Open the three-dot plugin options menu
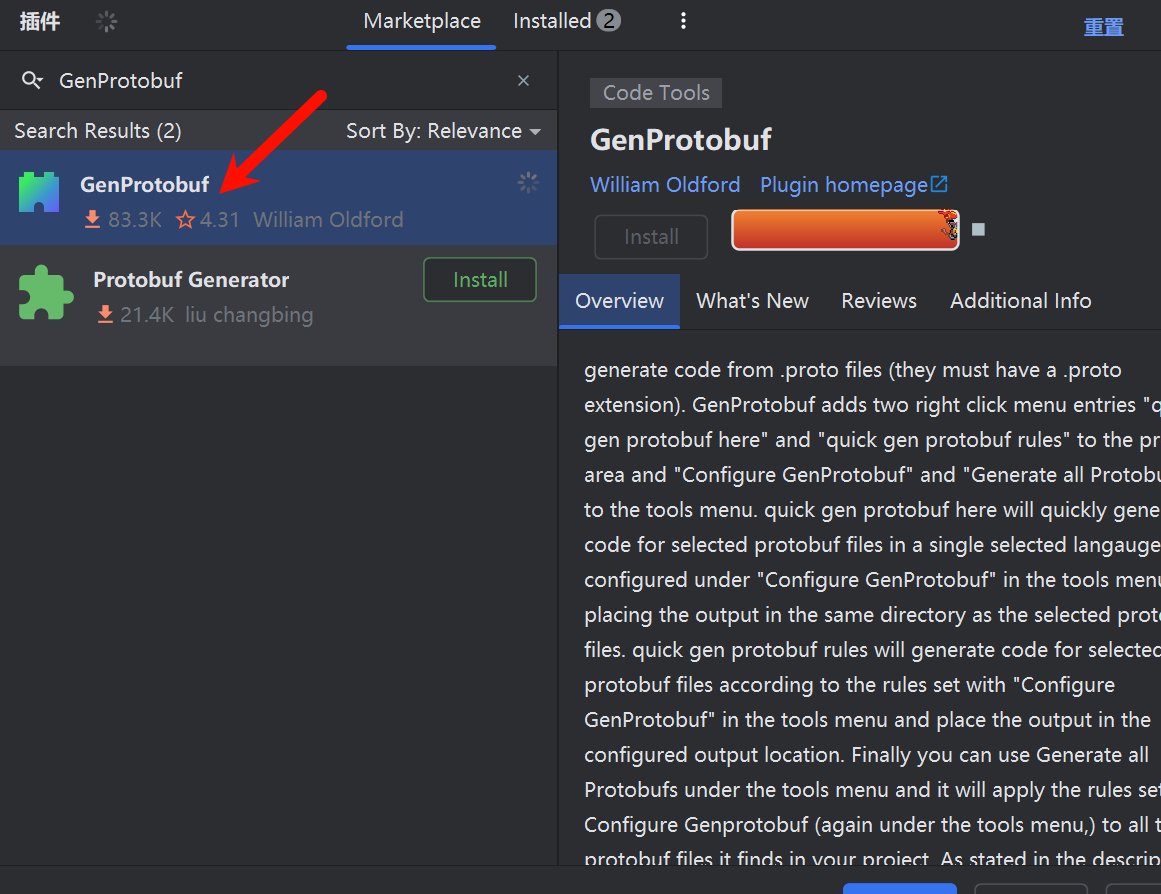 click(x=684, y=21)
